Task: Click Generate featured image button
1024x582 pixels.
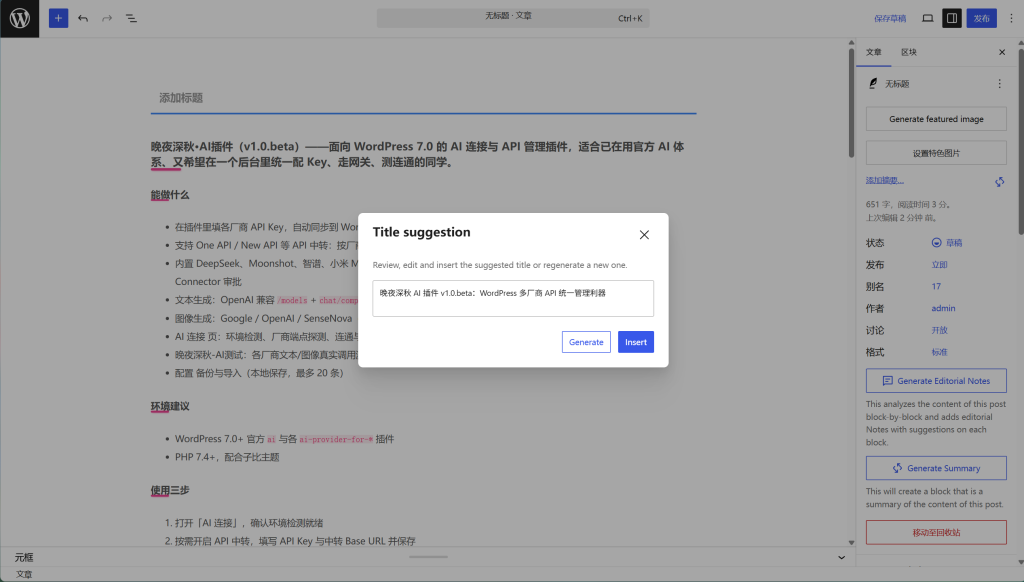Action: 936,119
